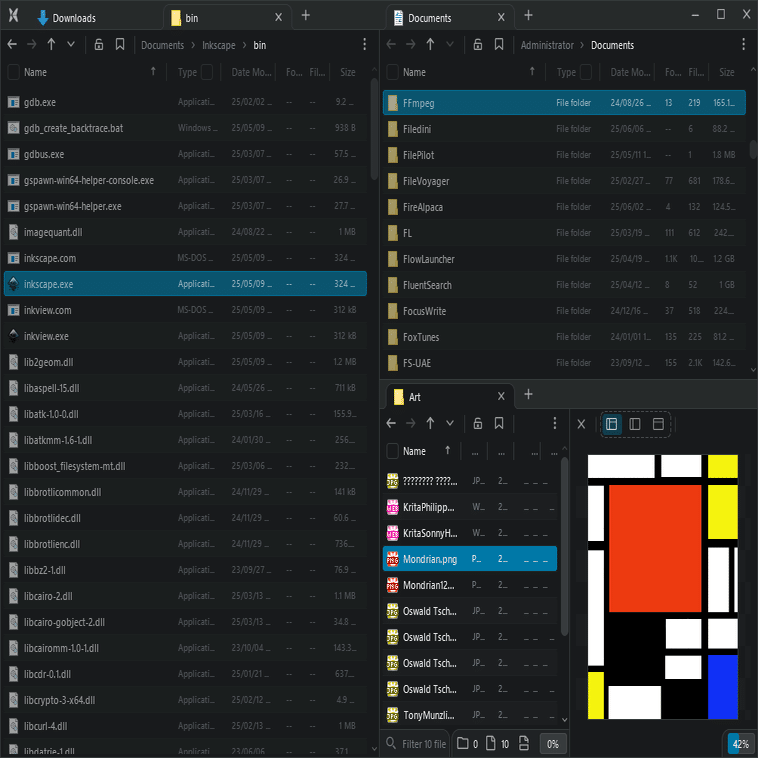
Task: Go up one level from bin folder
Action: pyautogui.click(x=51, y=44)
